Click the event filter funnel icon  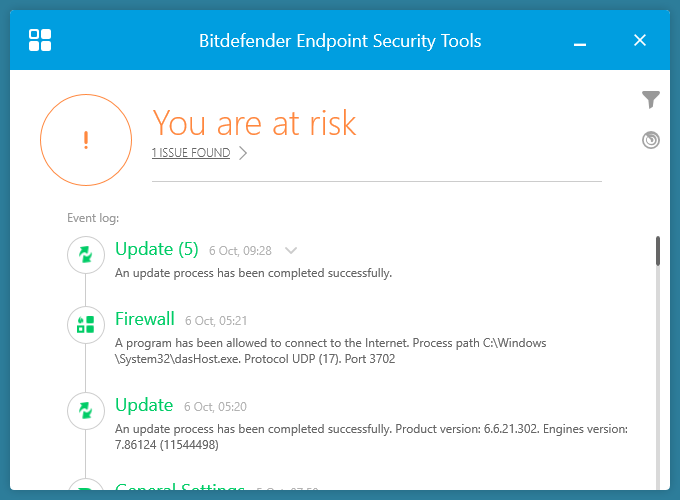(651, 99)
